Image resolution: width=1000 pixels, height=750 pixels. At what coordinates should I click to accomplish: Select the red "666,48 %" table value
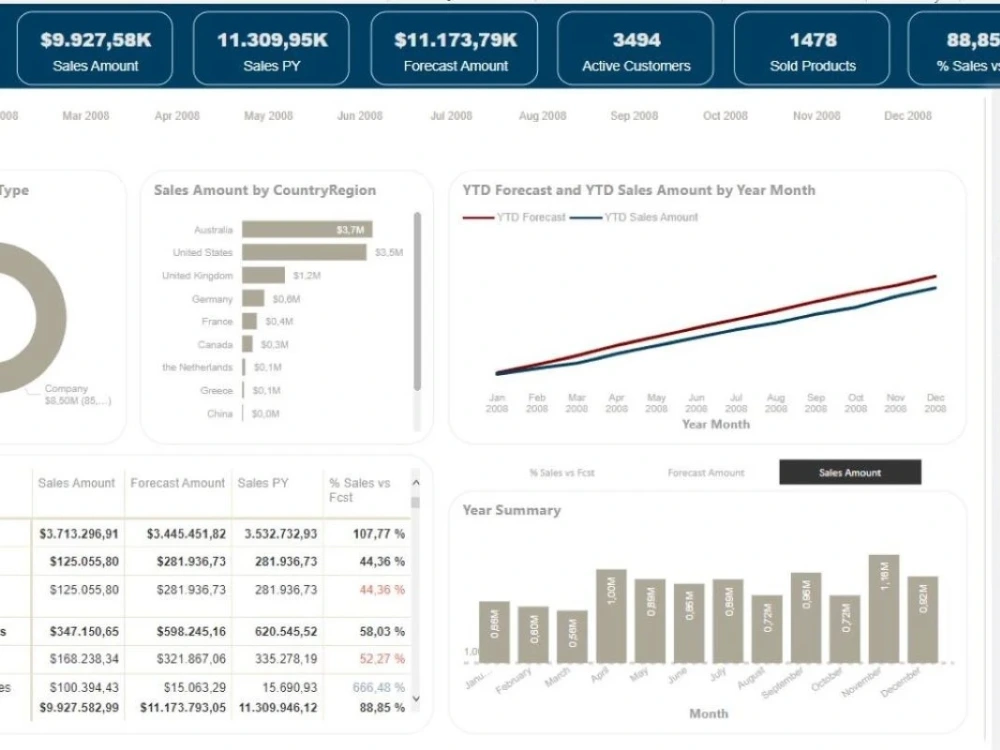pos(380,687)
